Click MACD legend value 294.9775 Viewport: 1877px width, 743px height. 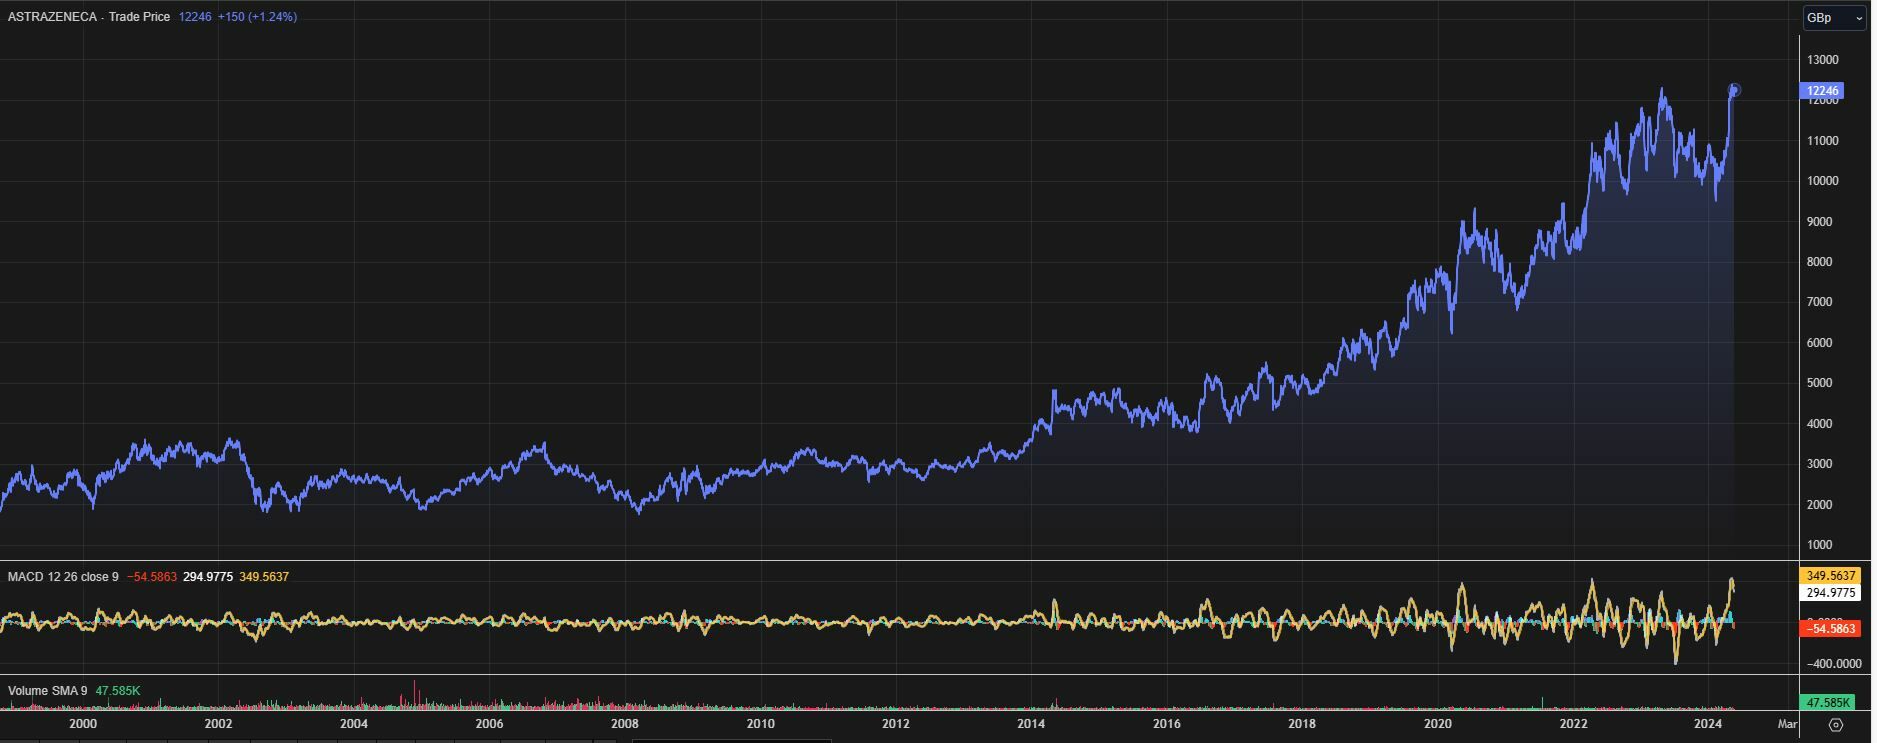point(208,577)
